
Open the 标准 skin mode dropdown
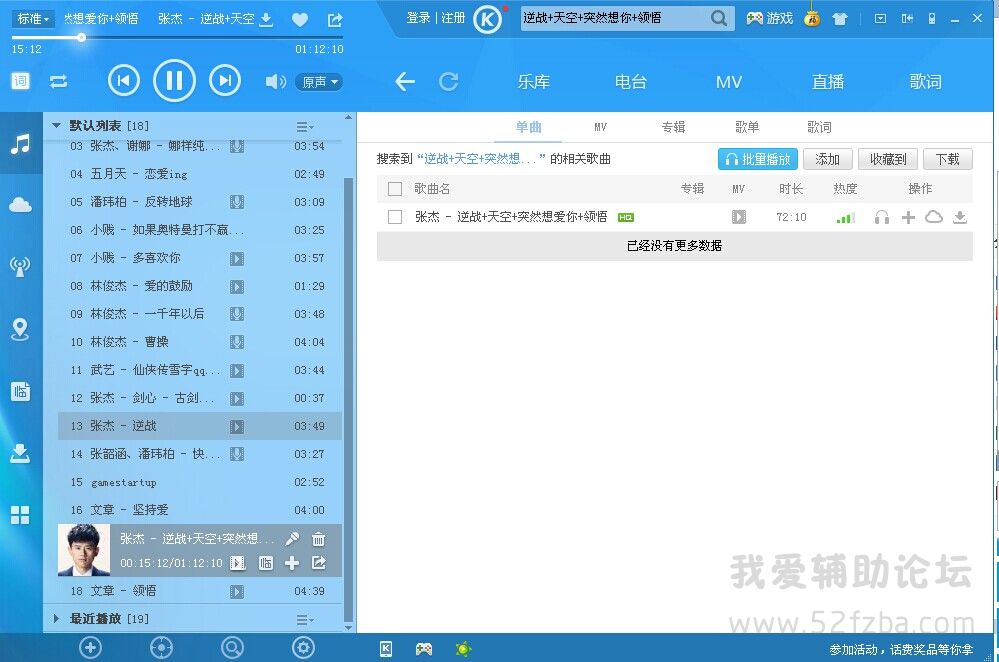(34, 19)
